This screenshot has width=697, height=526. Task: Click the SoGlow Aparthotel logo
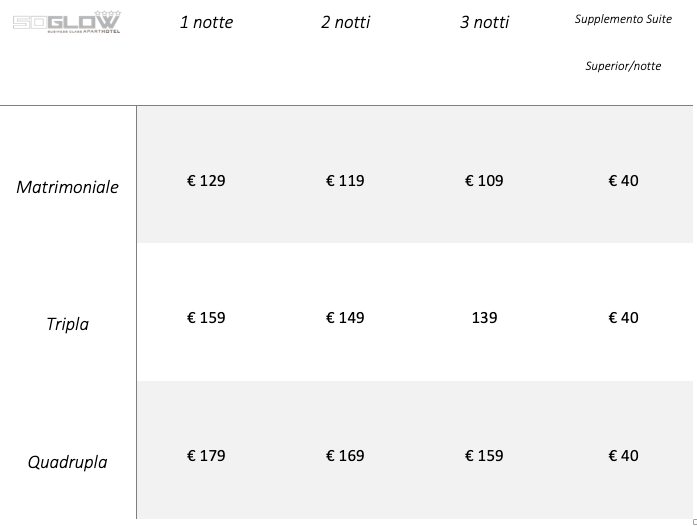click(67, 22)
